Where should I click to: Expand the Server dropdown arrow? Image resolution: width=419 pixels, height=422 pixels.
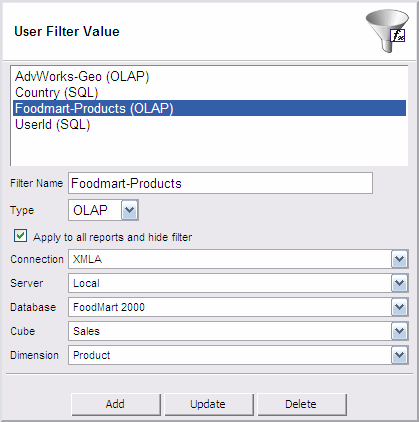tap(399, 283)
